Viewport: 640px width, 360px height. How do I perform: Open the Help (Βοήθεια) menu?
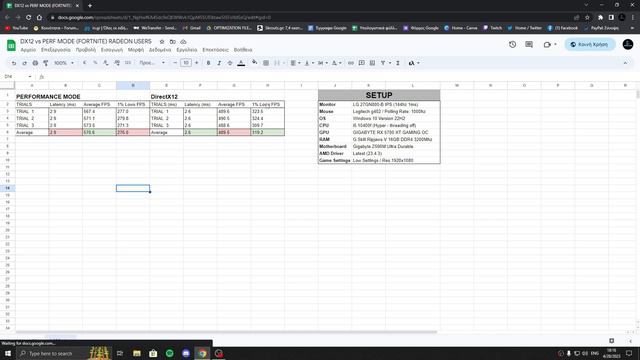[243, 50]
